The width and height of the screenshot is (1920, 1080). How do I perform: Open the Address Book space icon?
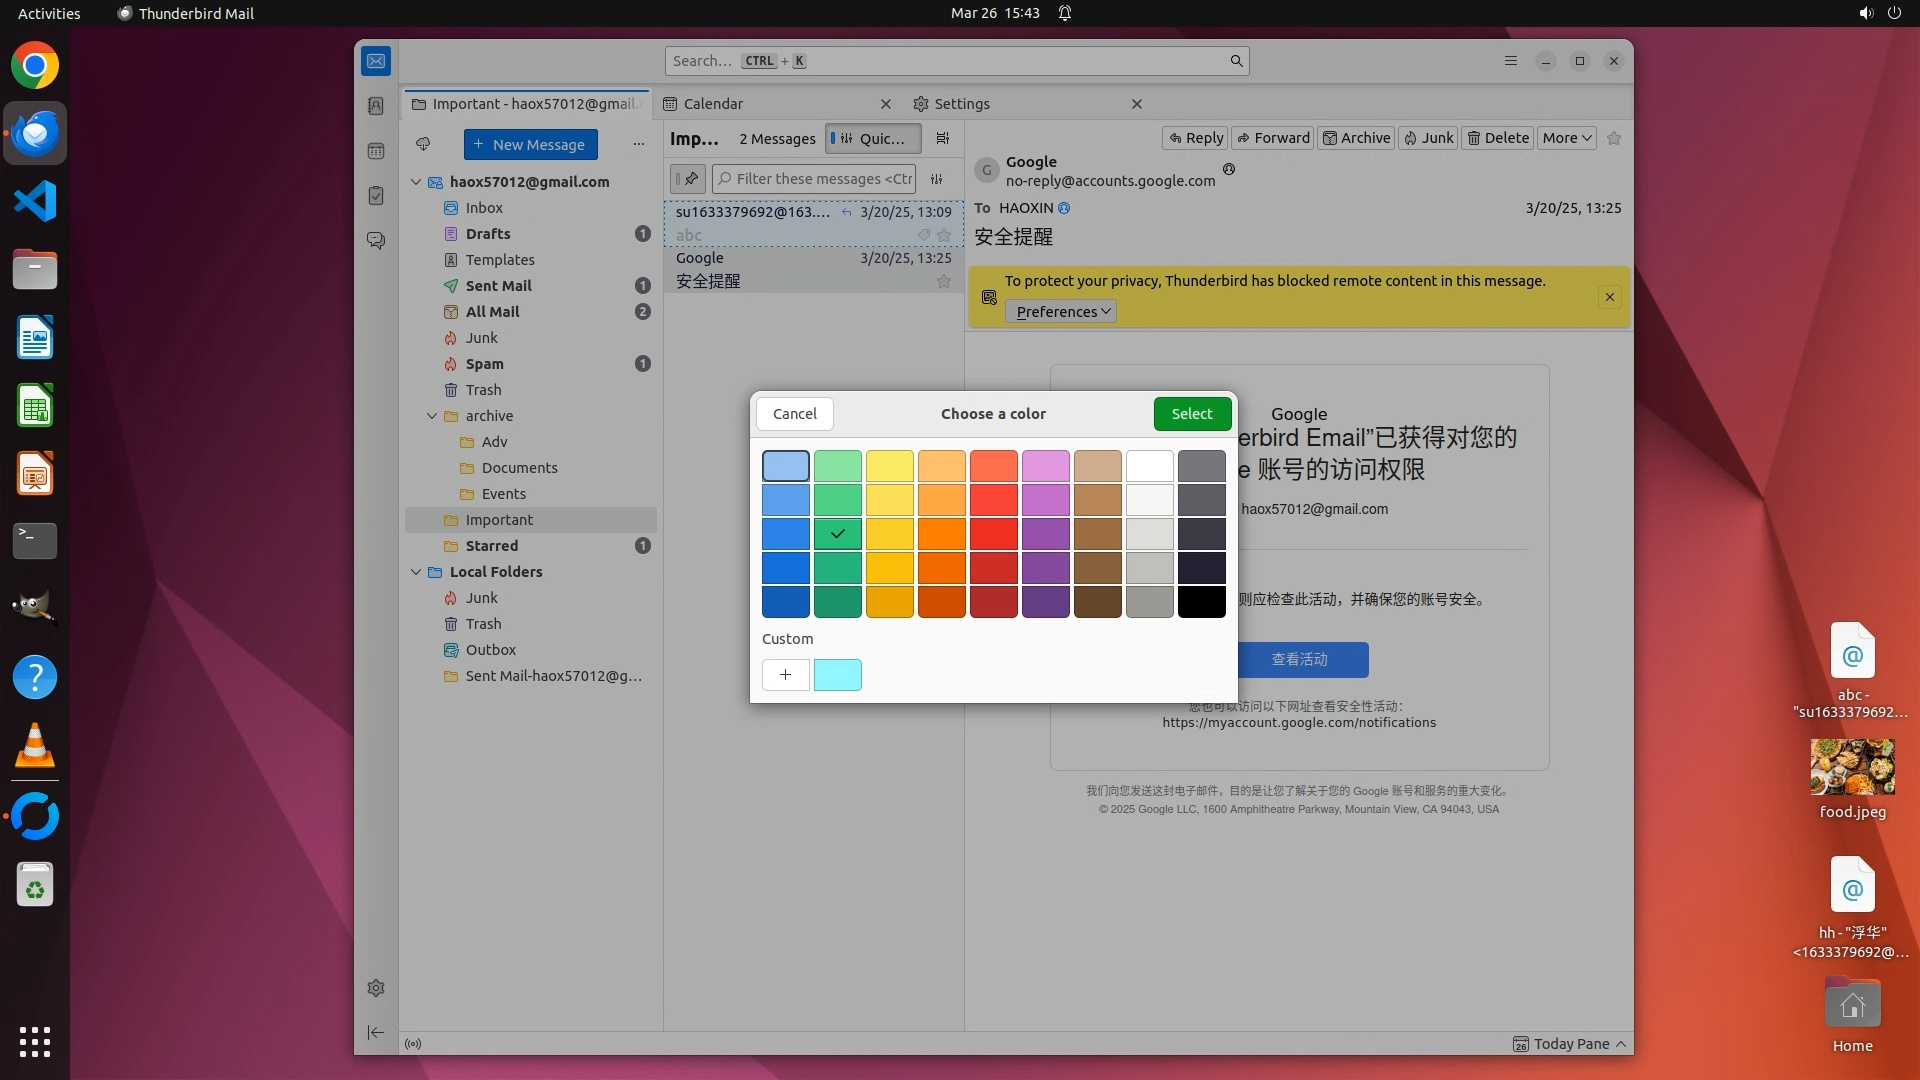tap(376, 106)
